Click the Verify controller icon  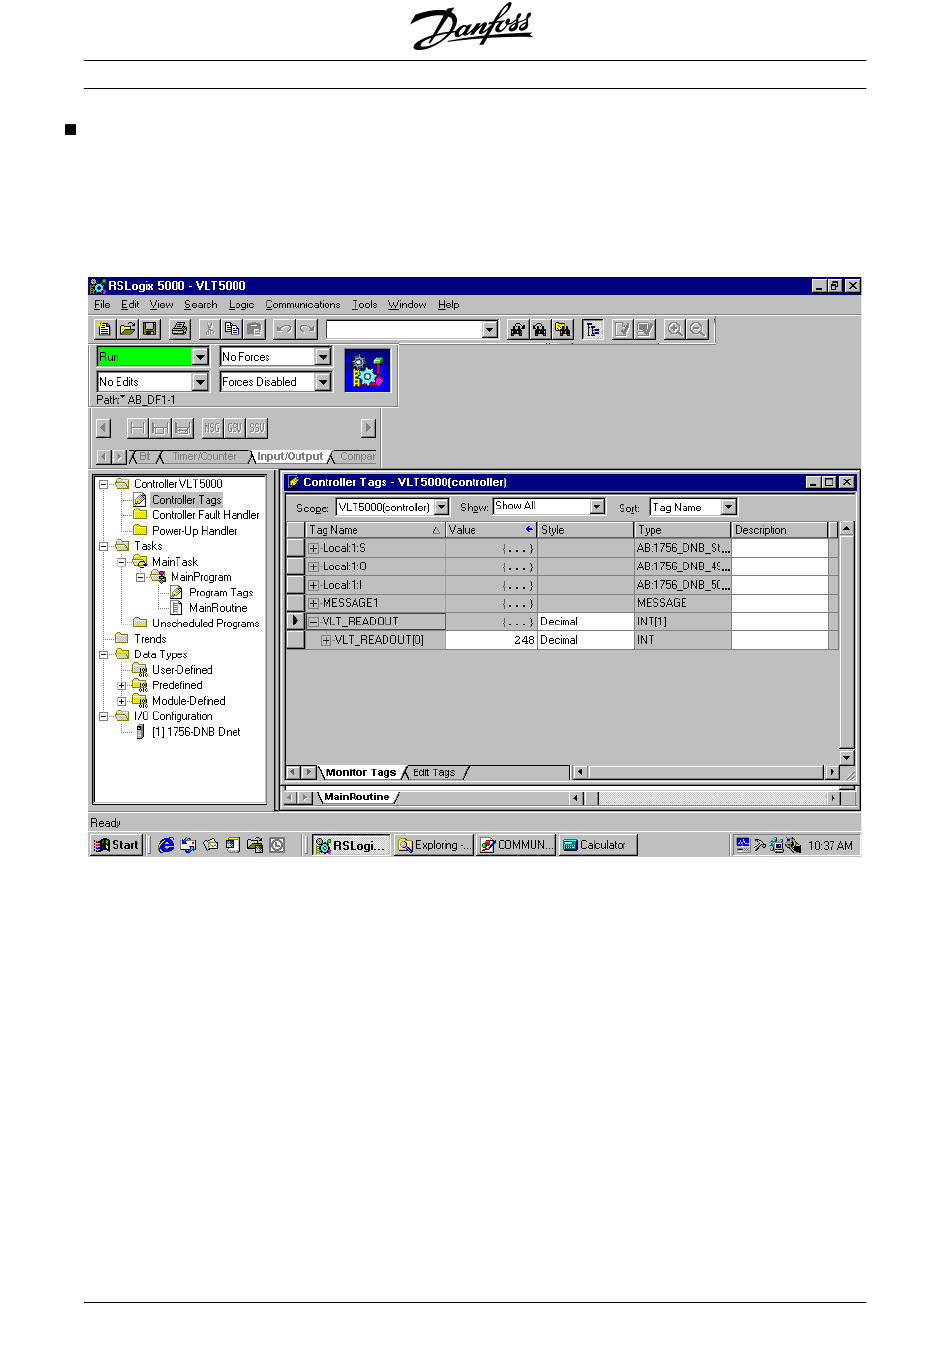click(x=645, y=329)
